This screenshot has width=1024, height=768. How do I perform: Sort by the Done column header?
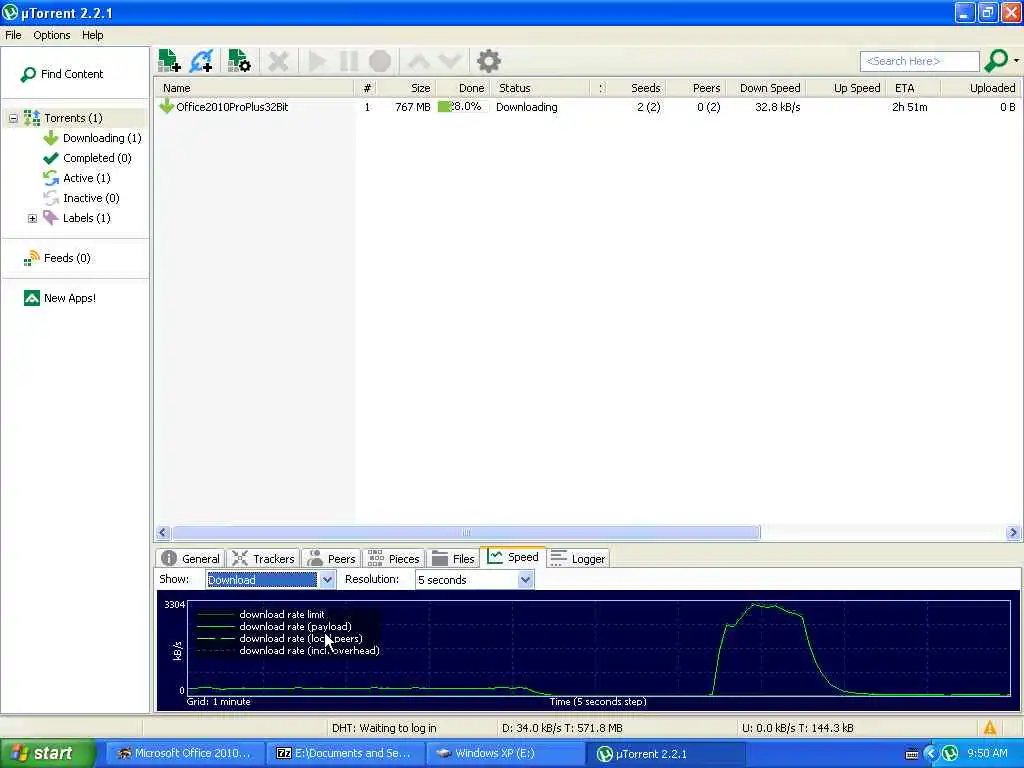pyautogui.click(x=462, y=88)
